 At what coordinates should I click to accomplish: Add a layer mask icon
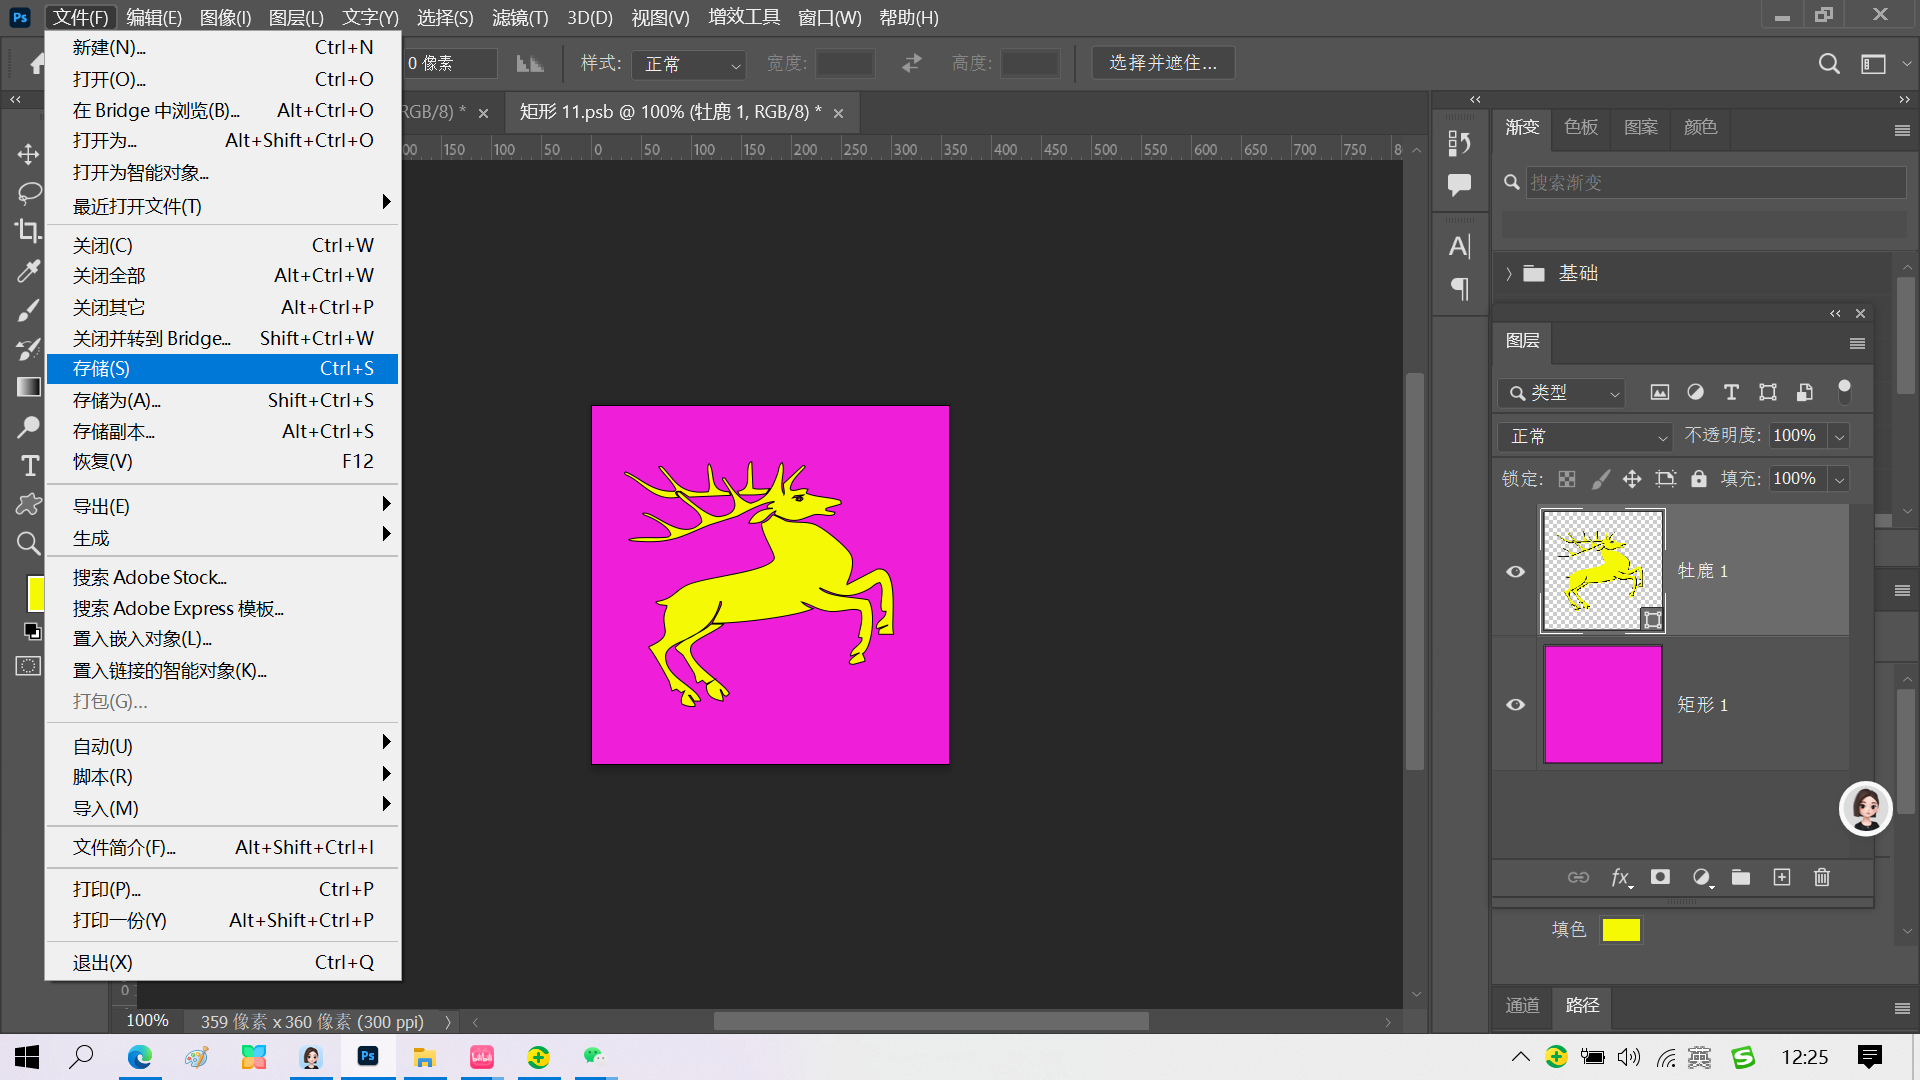1660,877
